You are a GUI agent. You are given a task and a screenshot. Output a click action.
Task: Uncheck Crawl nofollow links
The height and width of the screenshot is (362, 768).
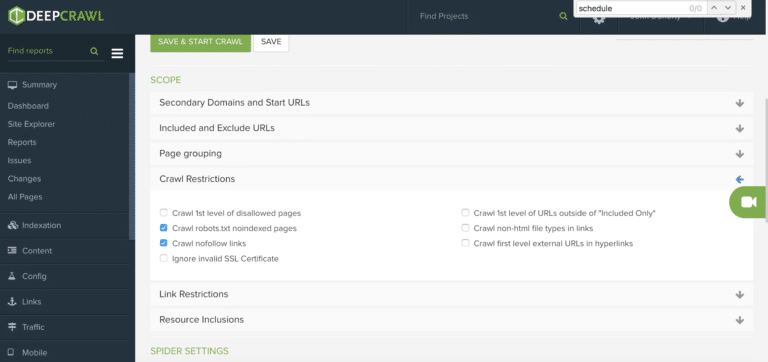click(164, 243)
